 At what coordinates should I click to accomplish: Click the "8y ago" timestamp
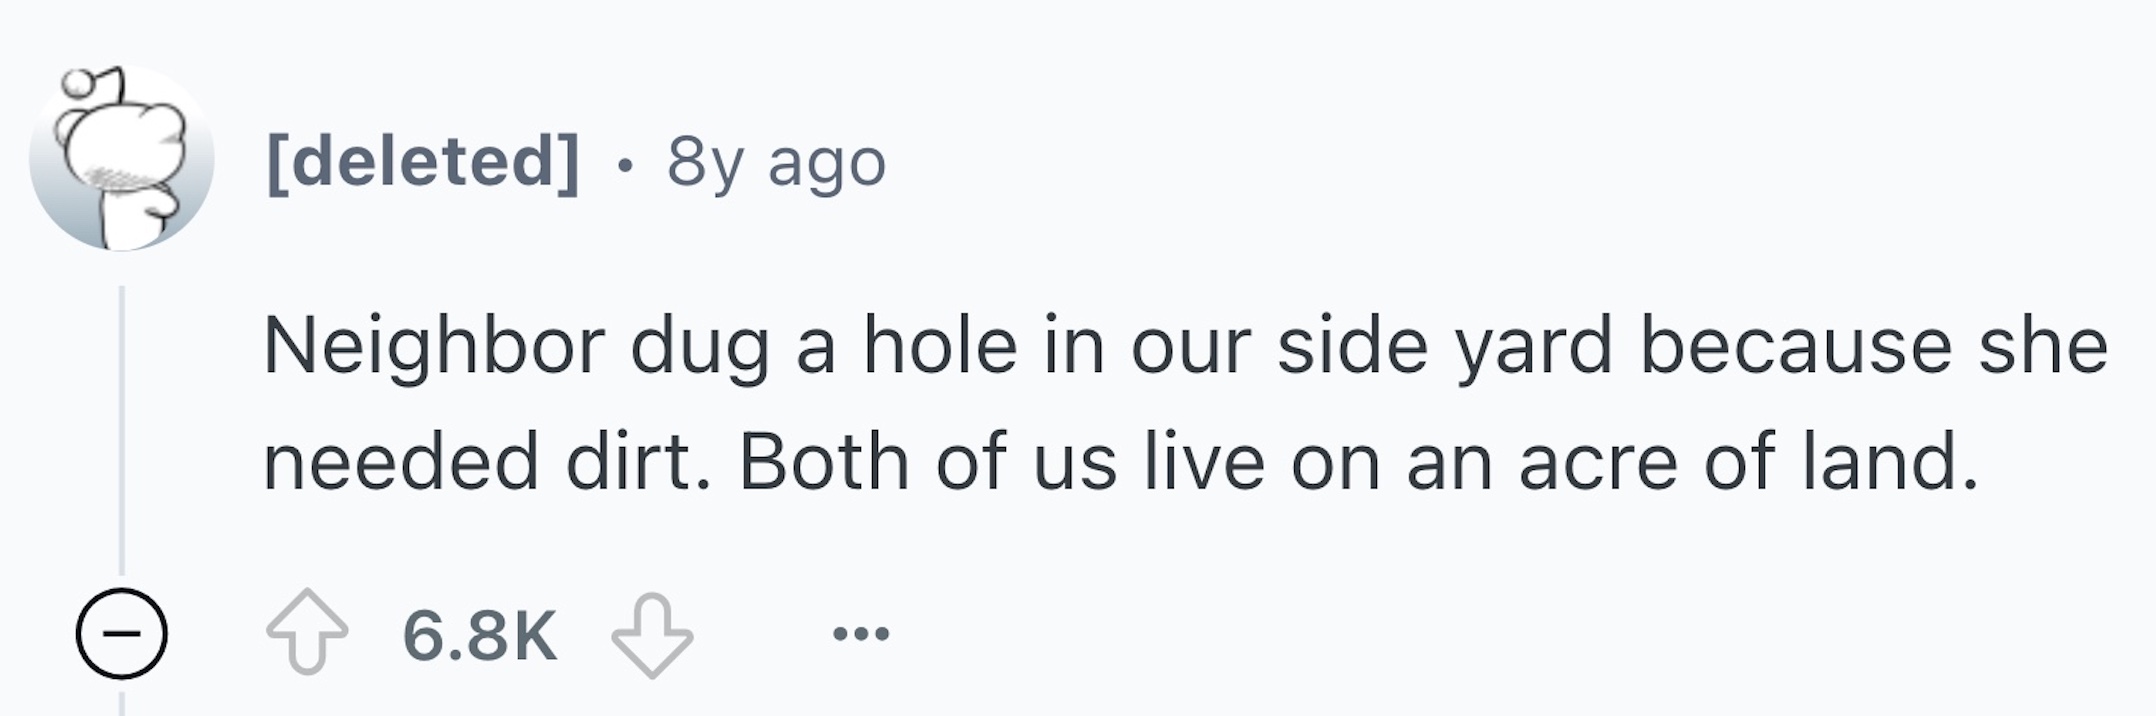pyautogui.click(x=776, y=161)
